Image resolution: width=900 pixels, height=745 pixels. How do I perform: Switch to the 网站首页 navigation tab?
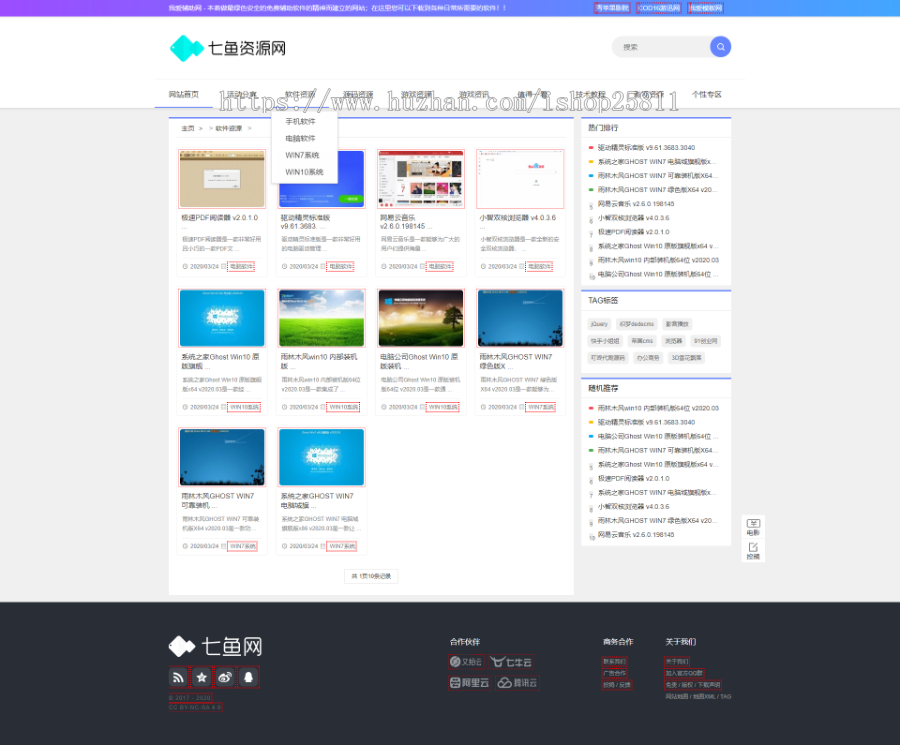[x=184, y=94]
